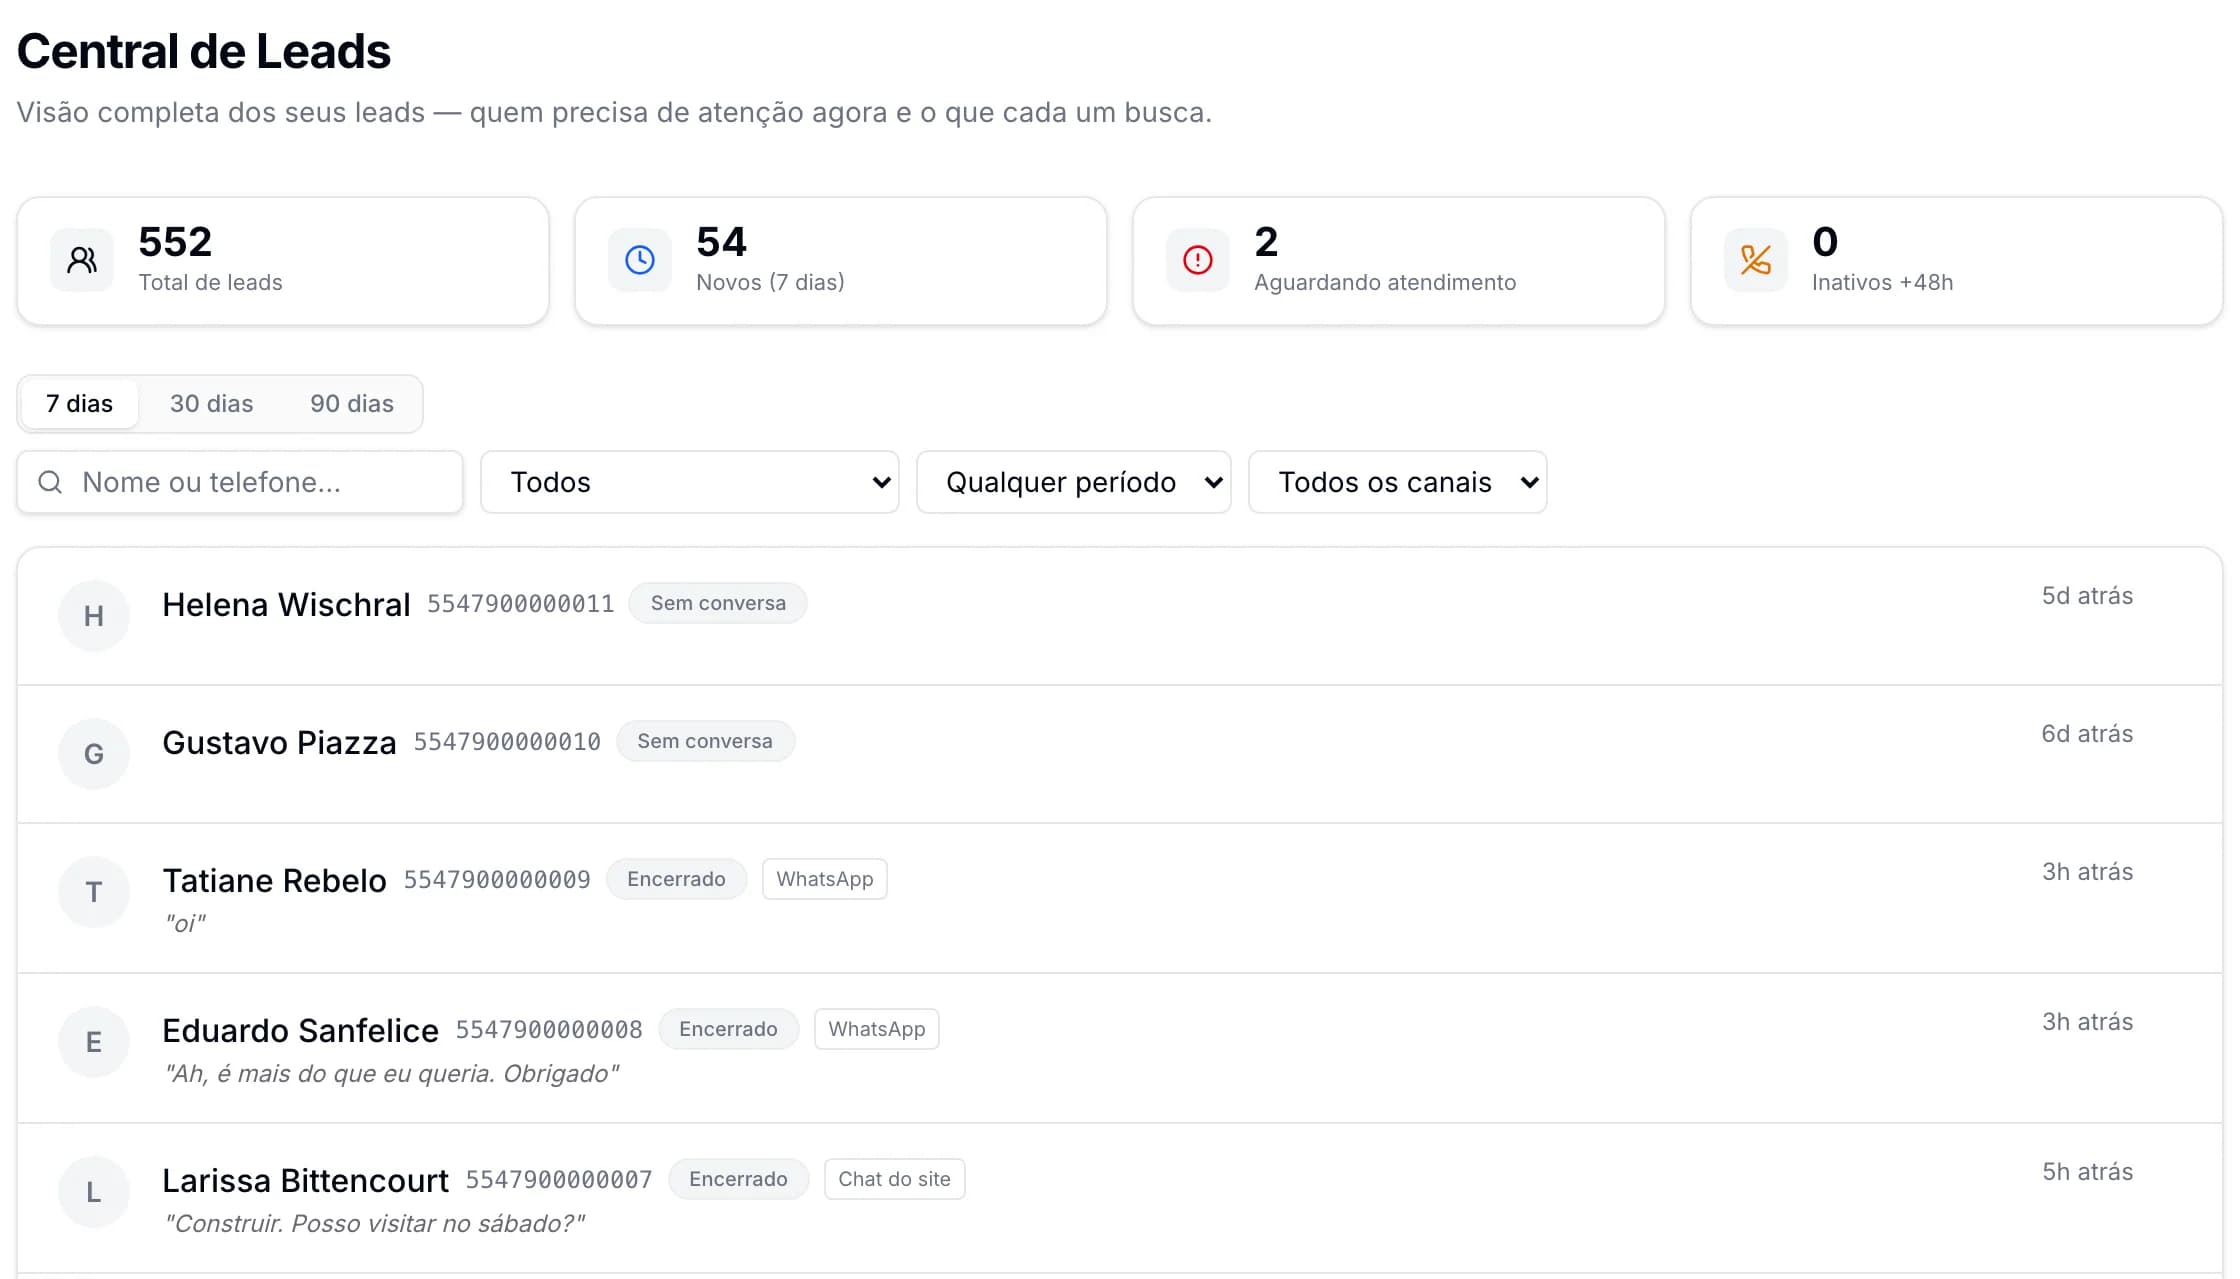The height and width of the screenshot is (1279, 2240).
Task: Open the Qualquer período dropdown
Action: 1074,482
